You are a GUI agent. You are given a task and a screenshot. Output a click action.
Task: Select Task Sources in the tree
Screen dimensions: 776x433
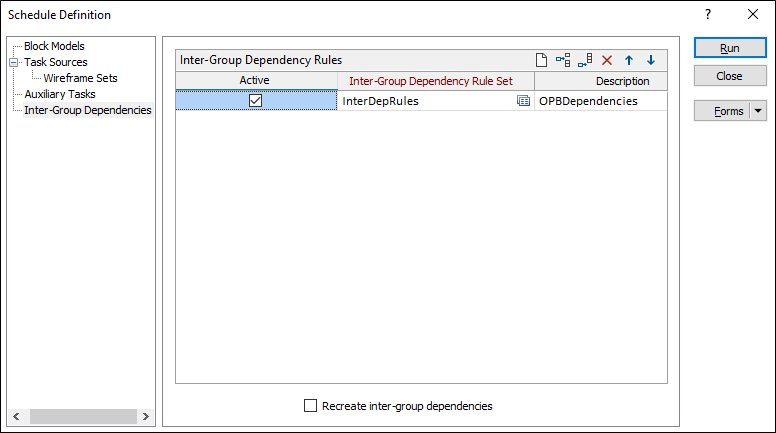click(x=56, y=62)
